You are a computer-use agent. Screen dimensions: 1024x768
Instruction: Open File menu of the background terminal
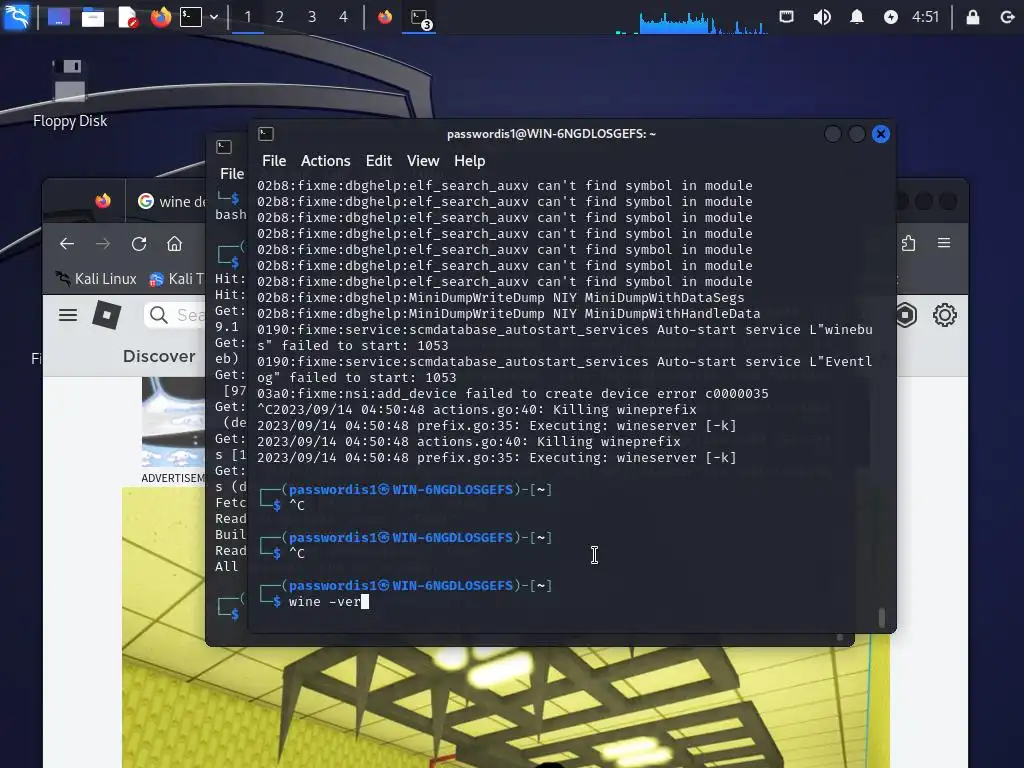coord(232,174)
